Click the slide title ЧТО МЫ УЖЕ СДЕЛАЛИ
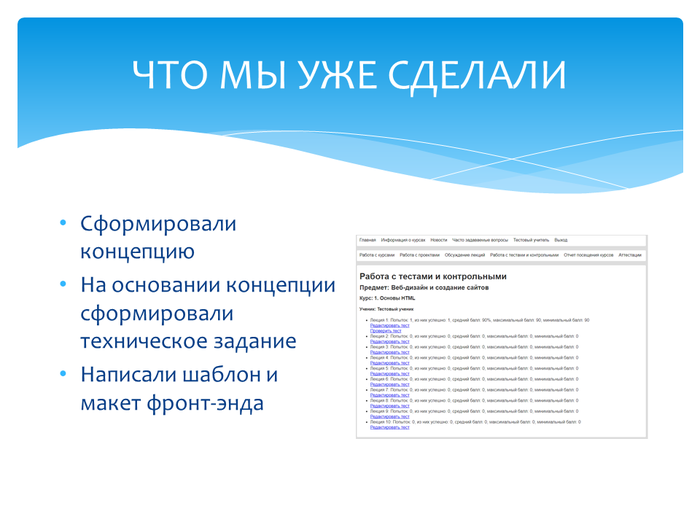 [x=349, y=74]
